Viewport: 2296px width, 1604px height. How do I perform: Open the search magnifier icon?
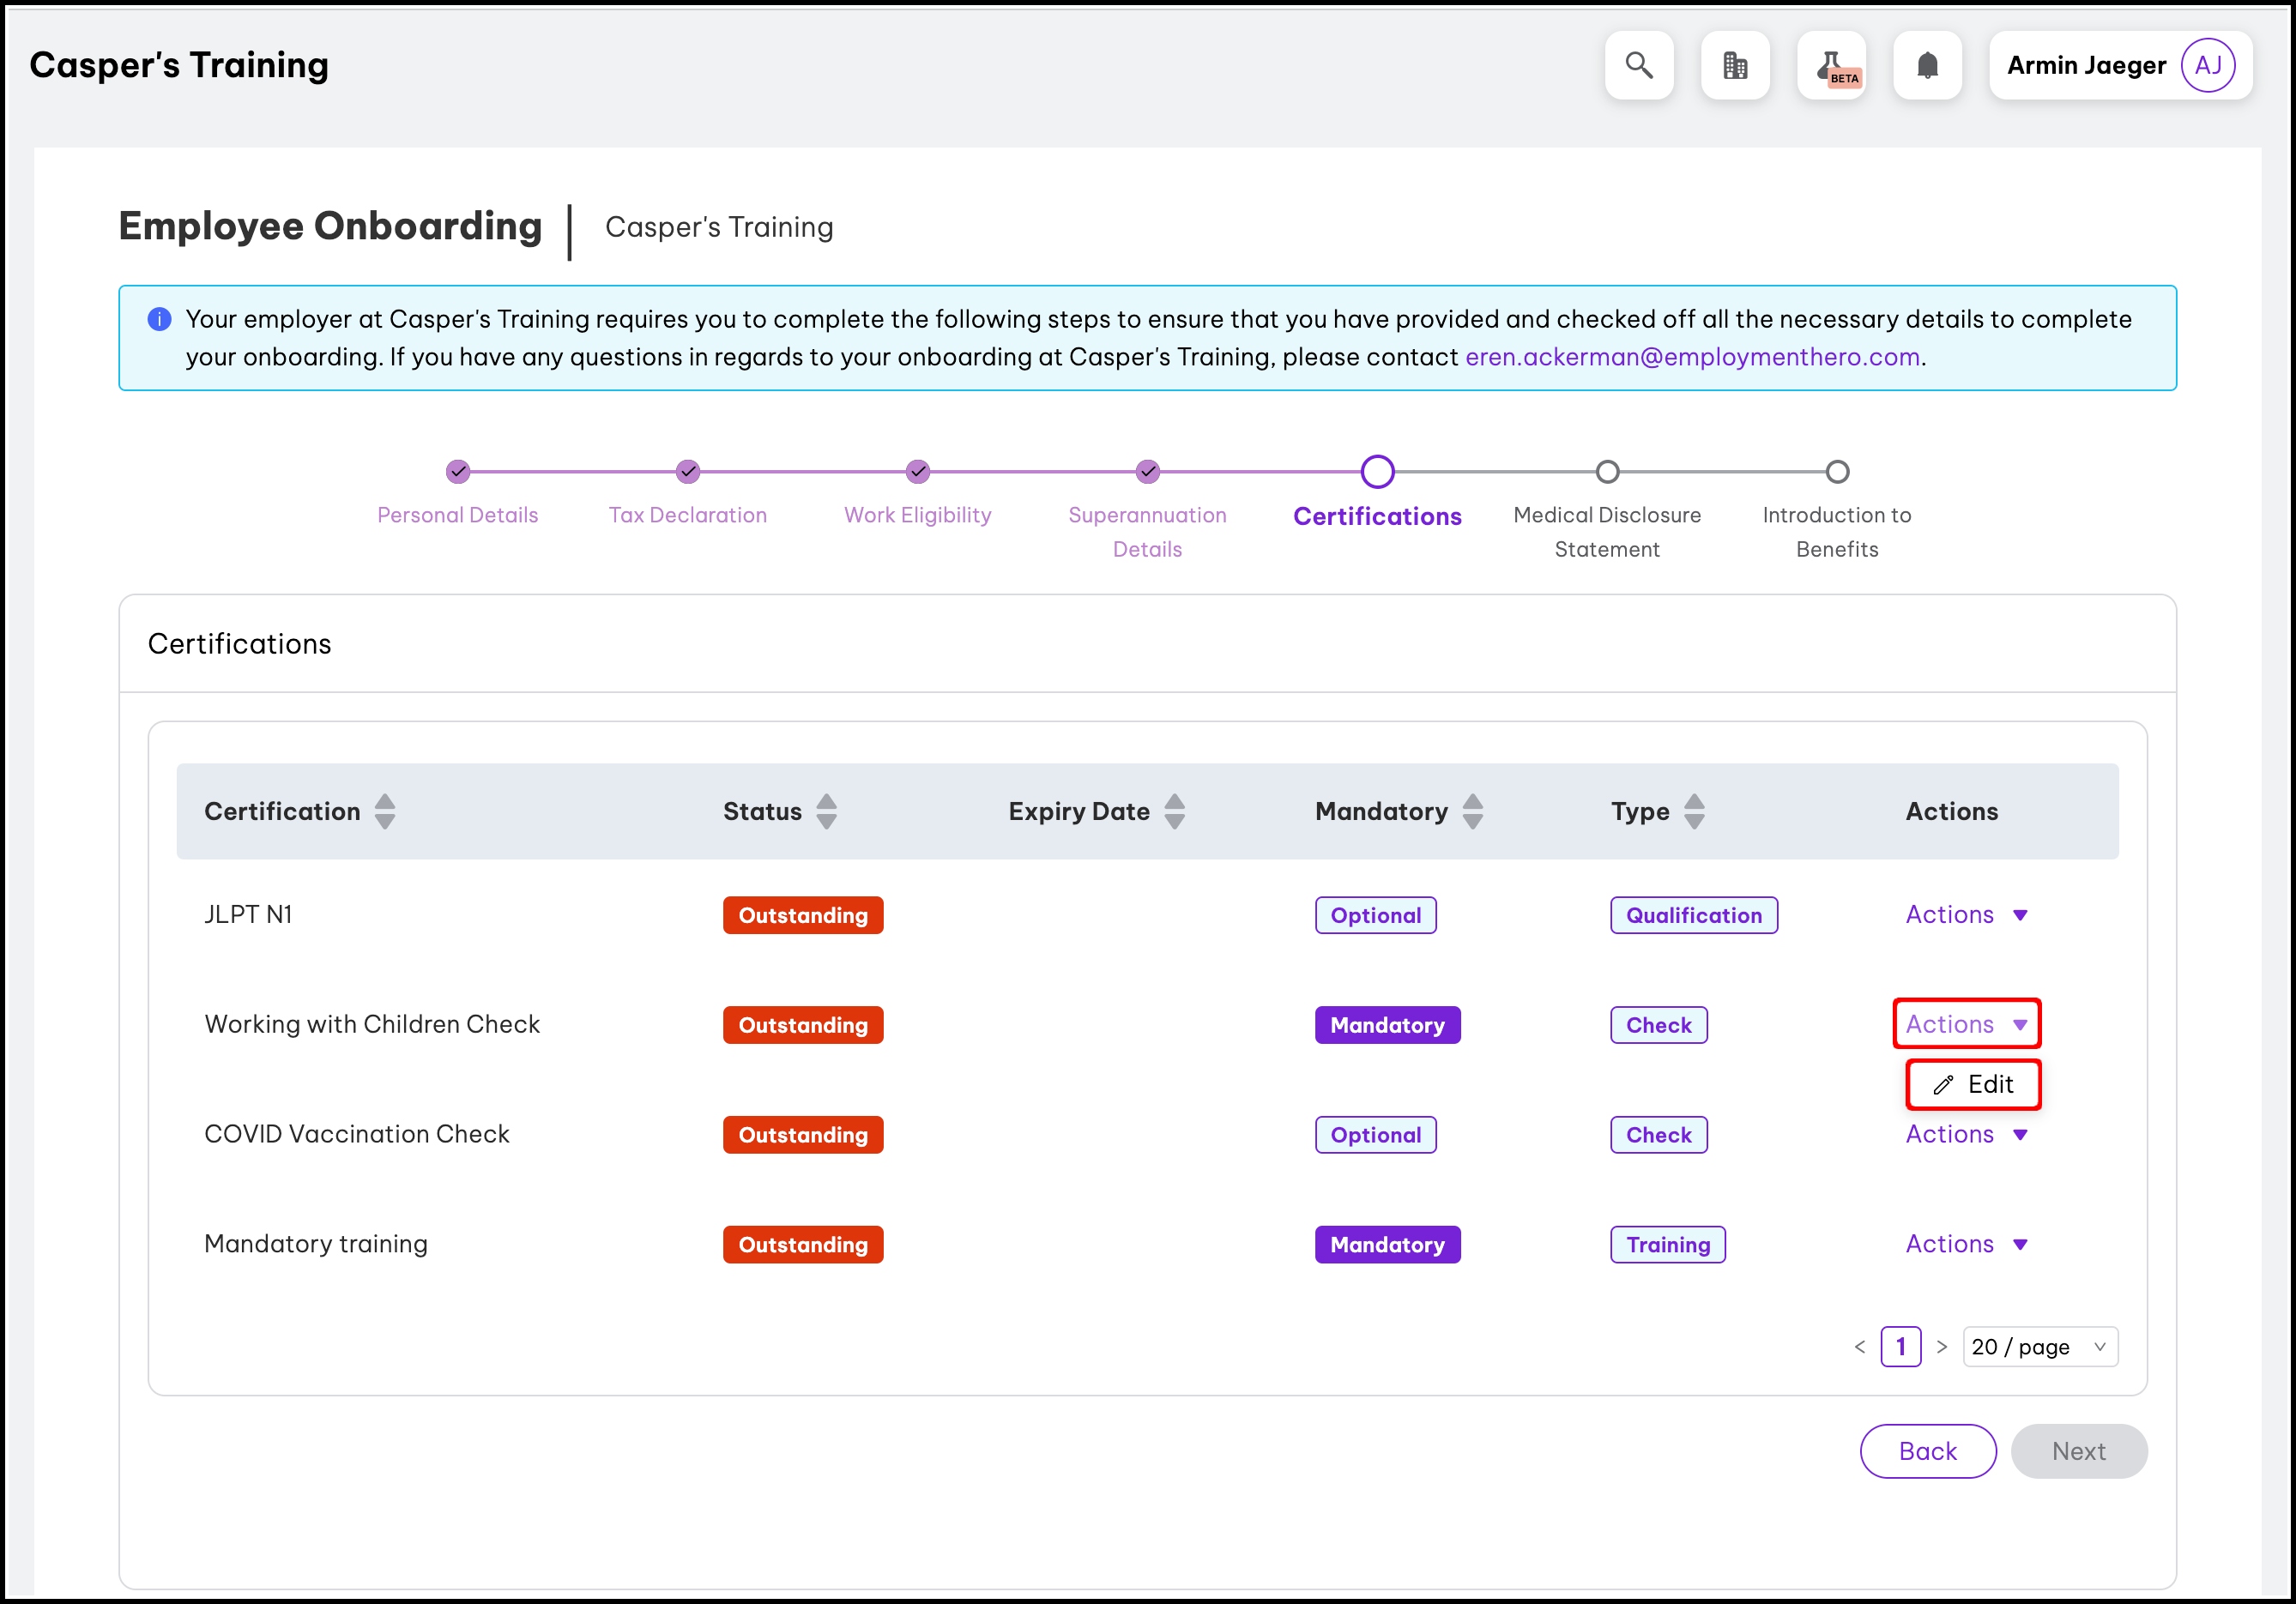click(1638, 66)
